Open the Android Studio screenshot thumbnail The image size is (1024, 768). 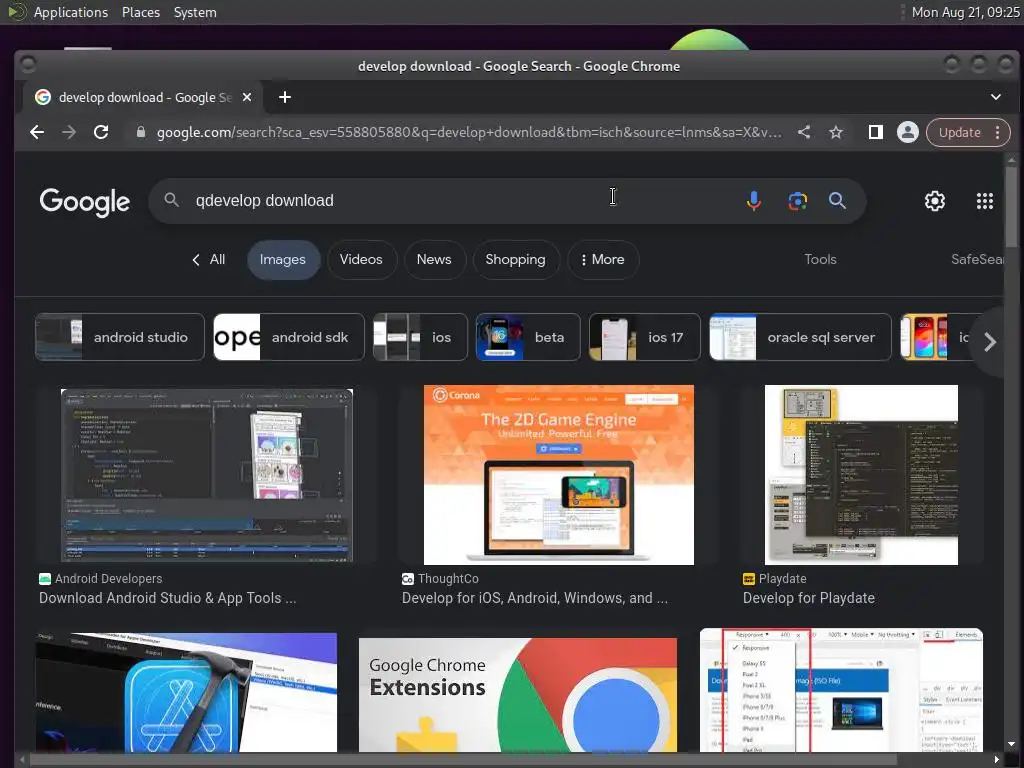pyautogui.click(x=207, y=475)
